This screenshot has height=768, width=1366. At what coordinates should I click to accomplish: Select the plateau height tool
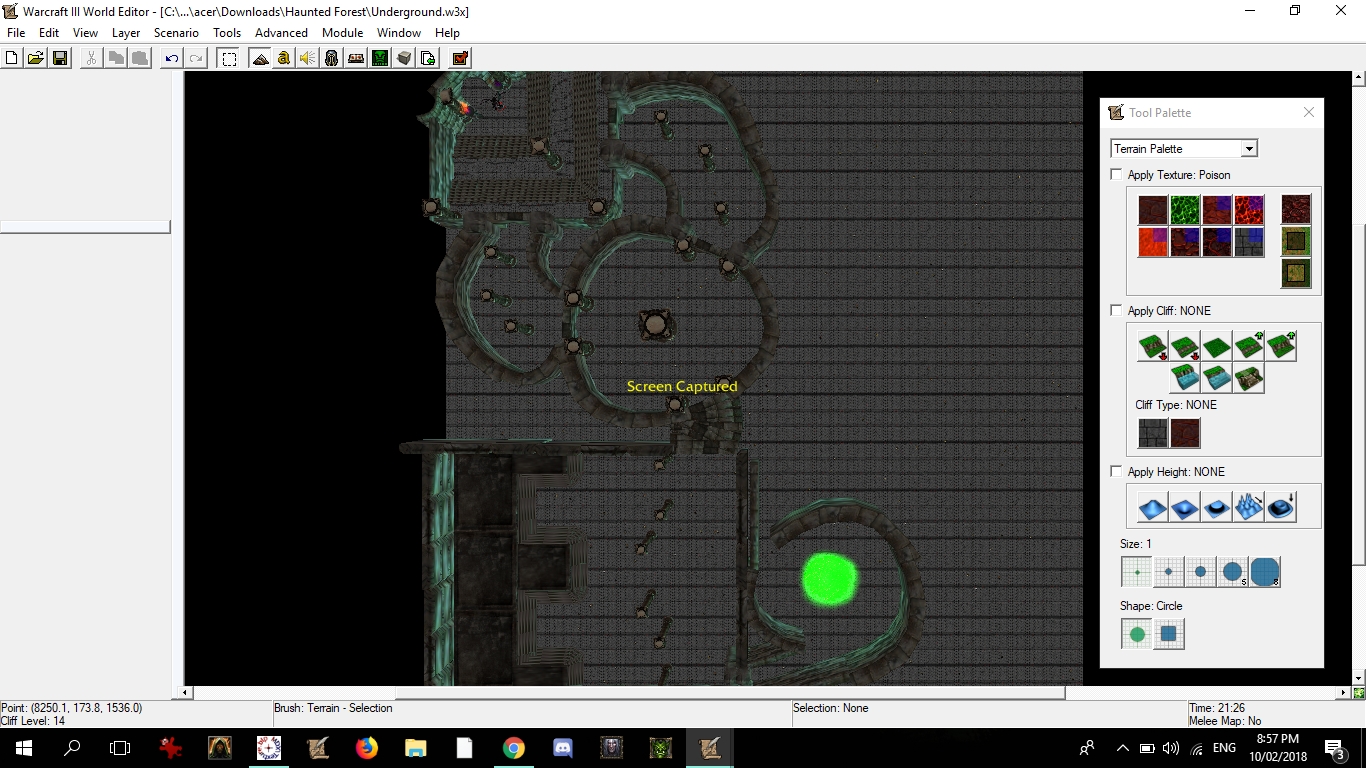pos(1217,507)
